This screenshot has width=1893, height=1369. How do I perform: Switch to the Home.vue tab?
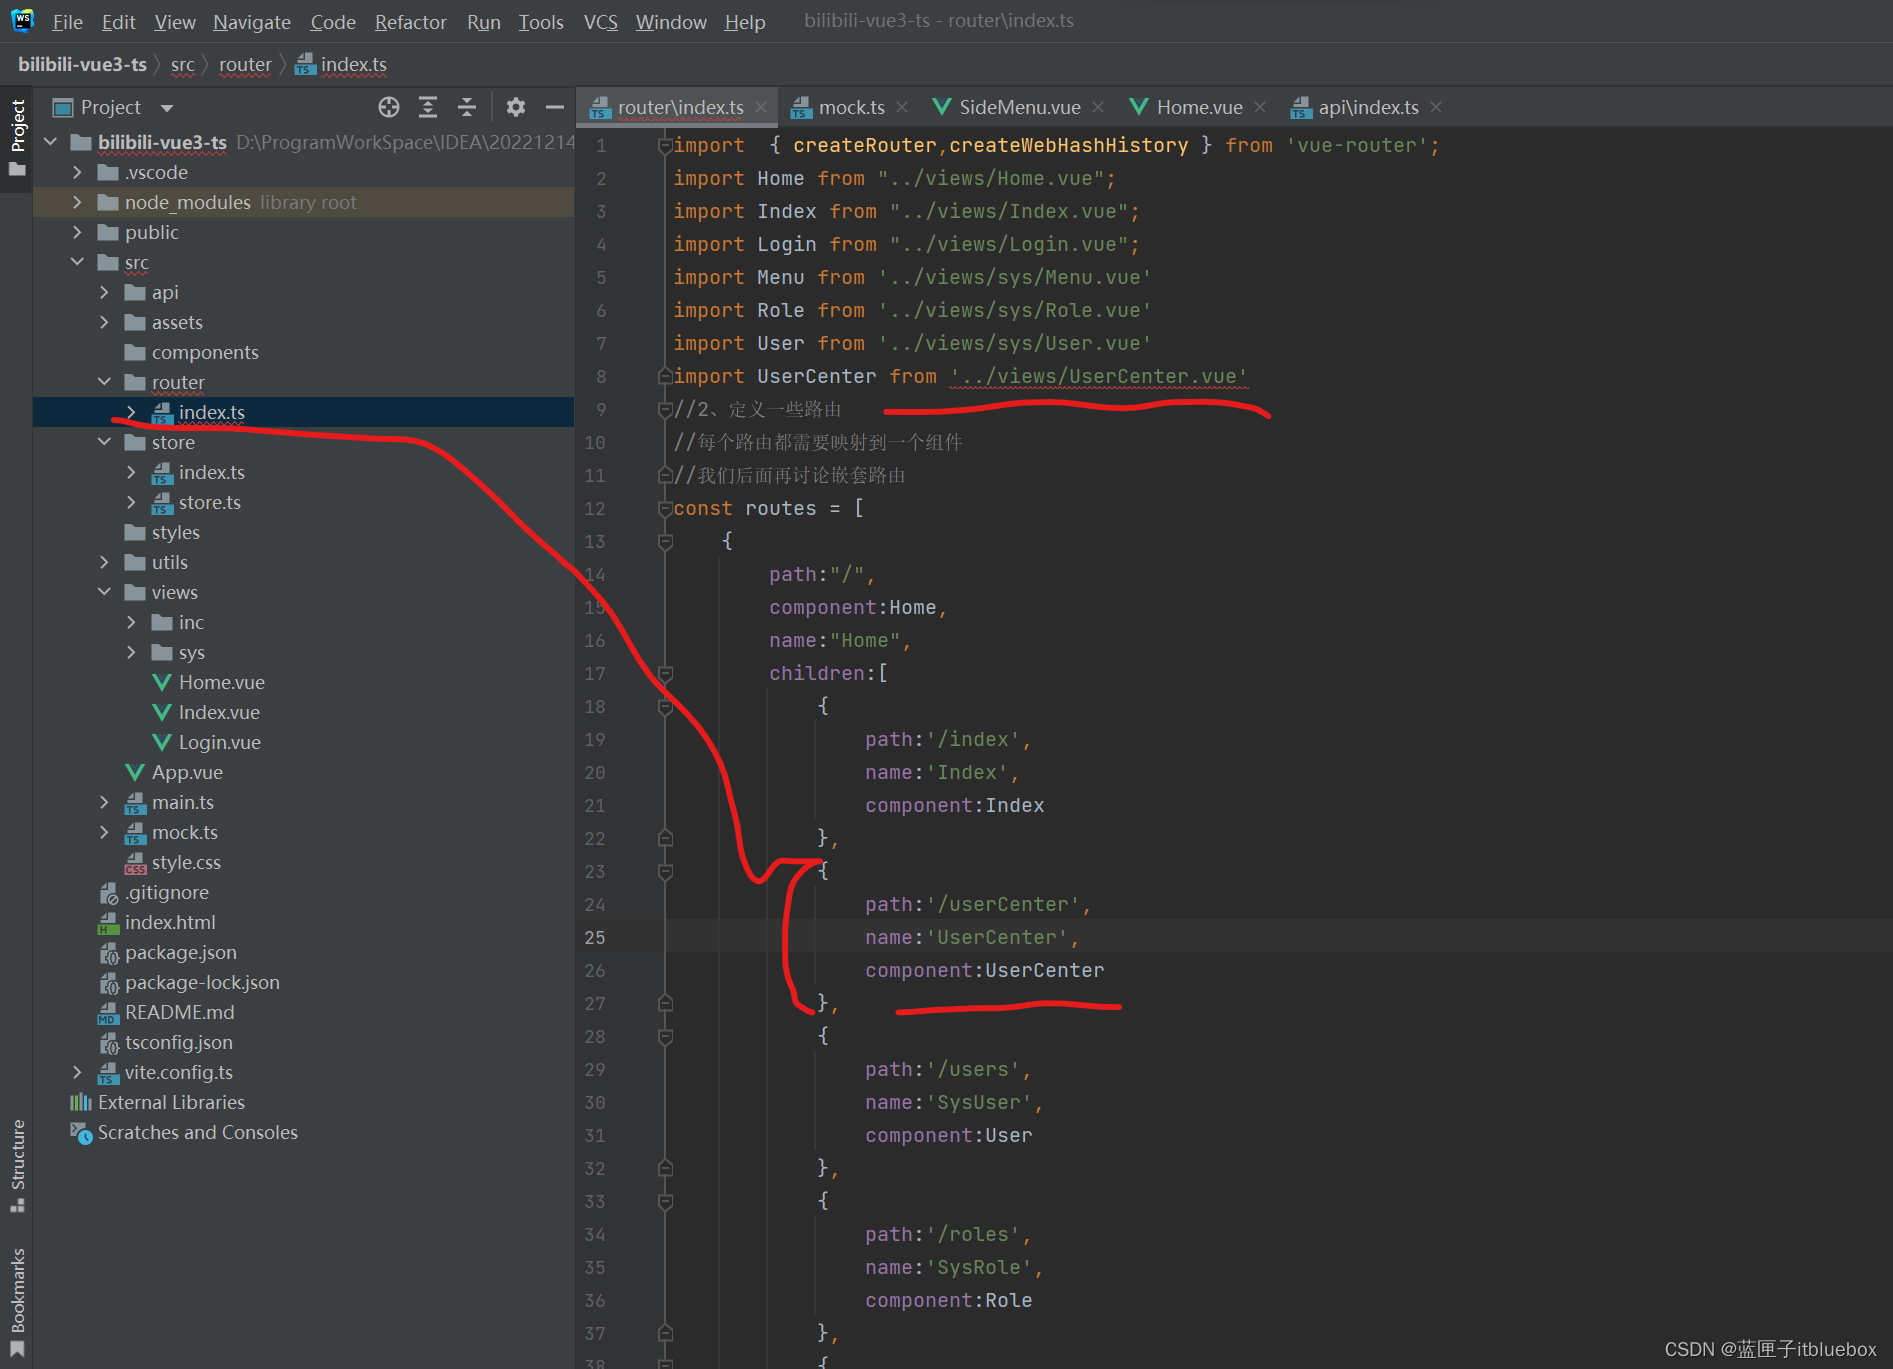[x=1198, y=107]
